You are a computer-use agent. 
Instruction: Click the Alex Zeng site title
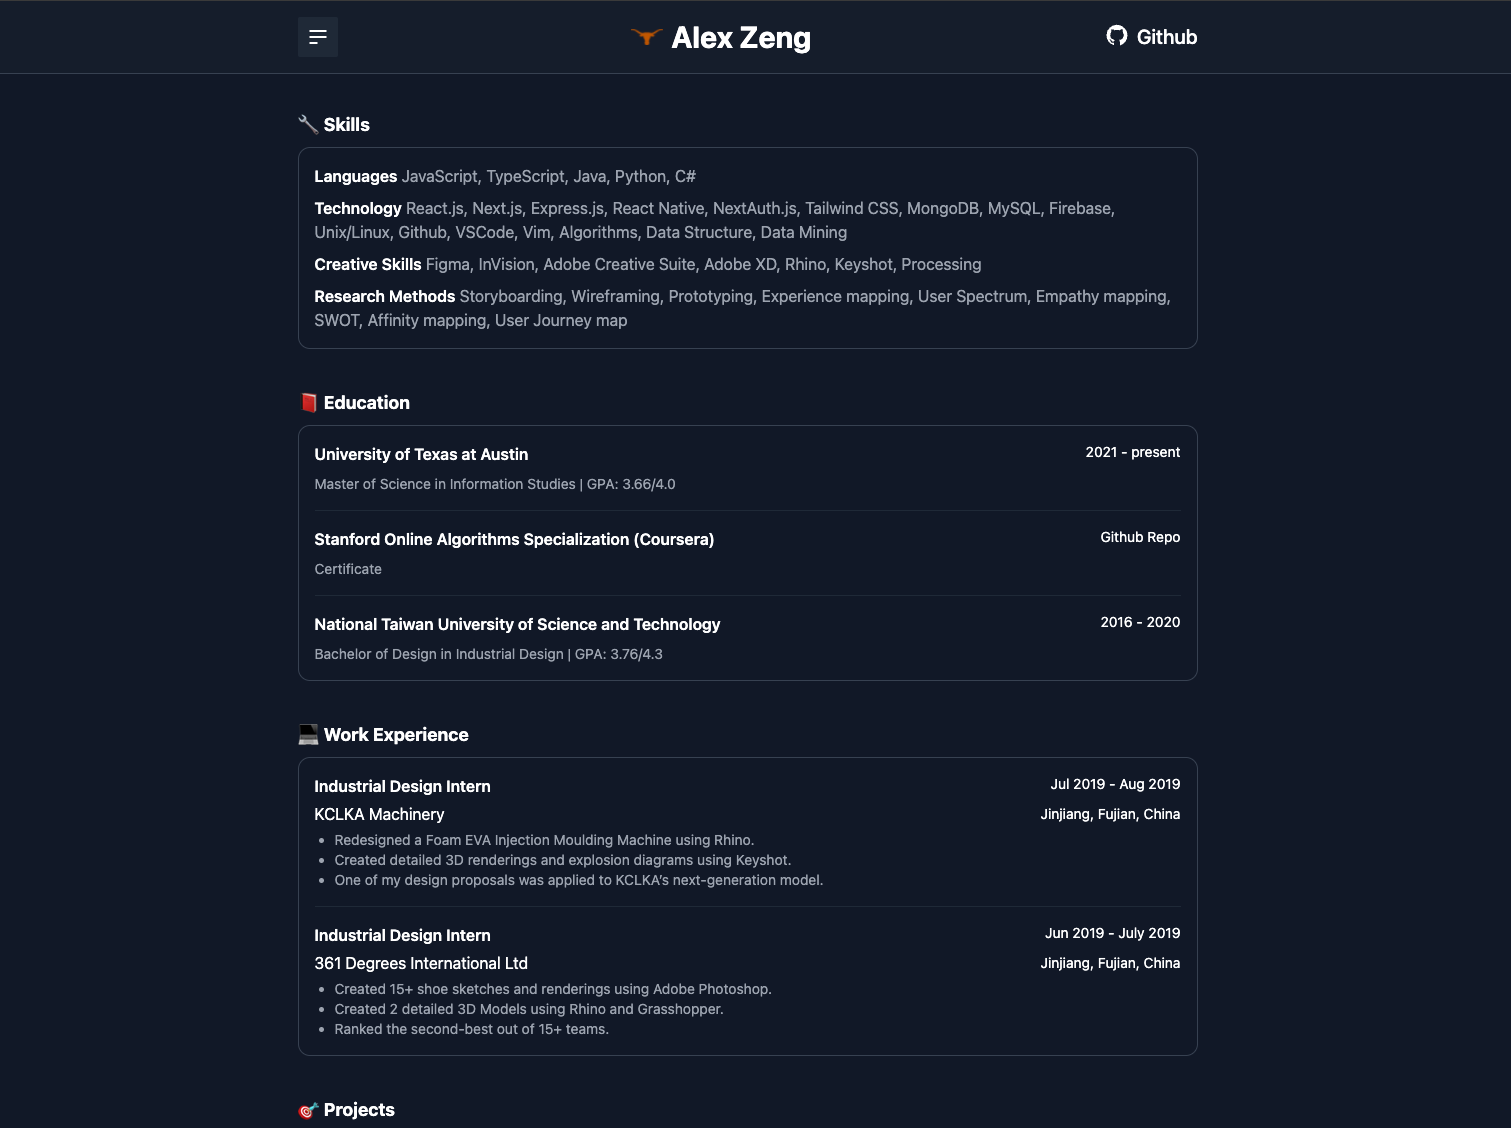point(741,37)
